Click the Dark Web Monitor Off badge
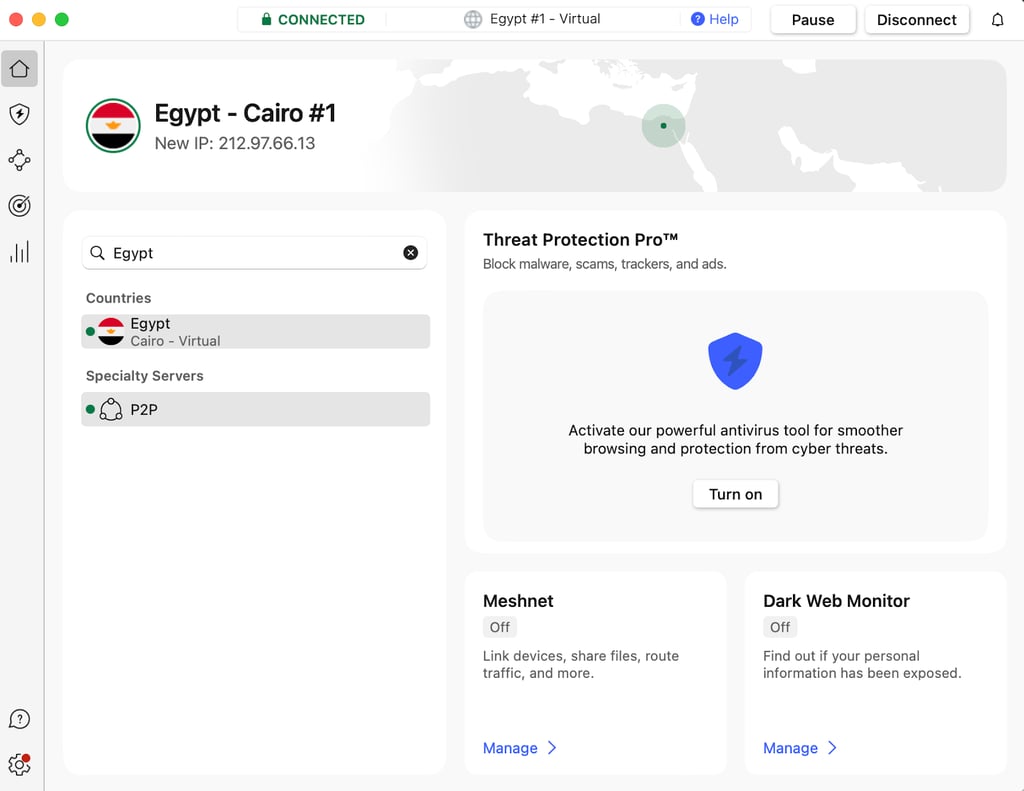This screenshot has width=1024, height=791. coord(780,627)
